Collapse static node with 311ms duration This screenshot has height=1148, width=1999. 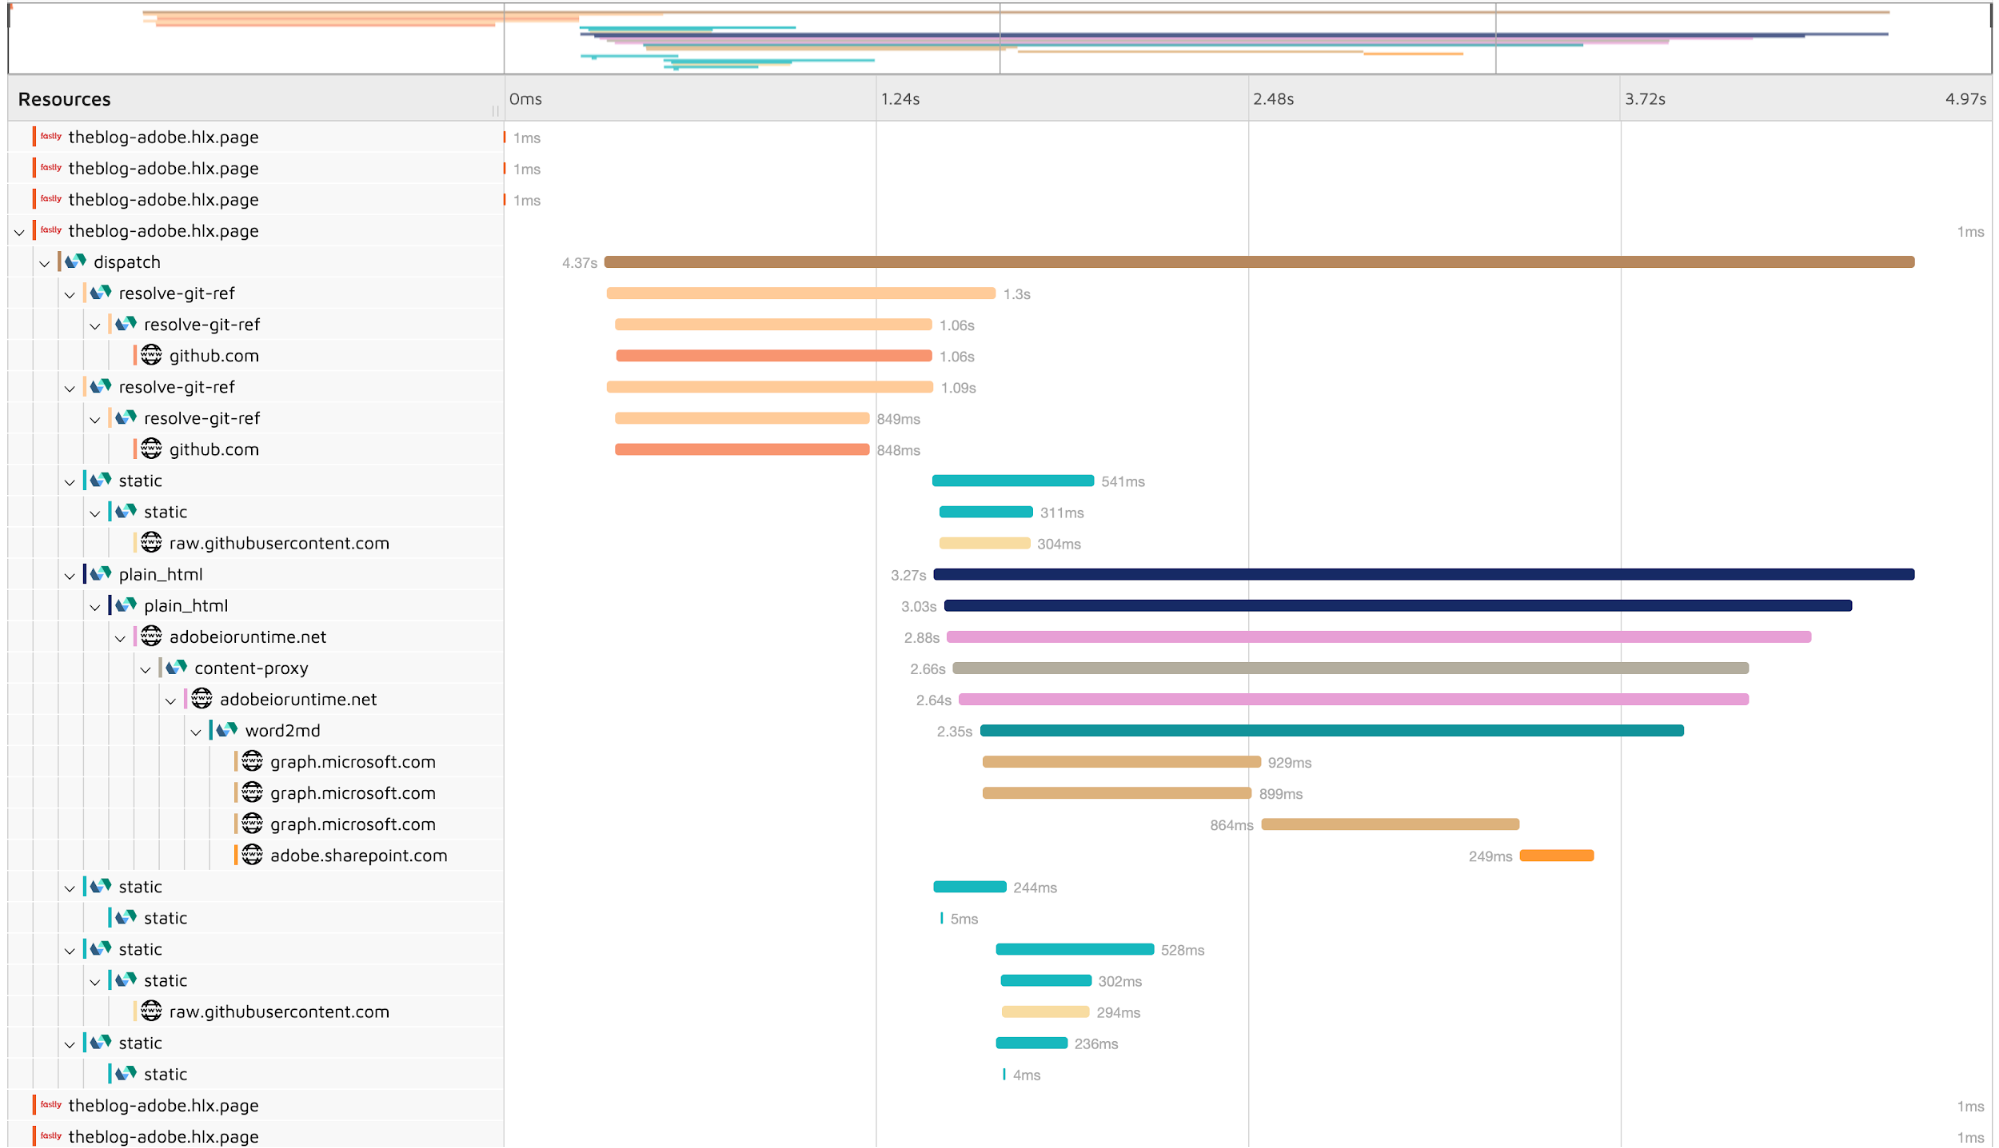coord(95,513)
